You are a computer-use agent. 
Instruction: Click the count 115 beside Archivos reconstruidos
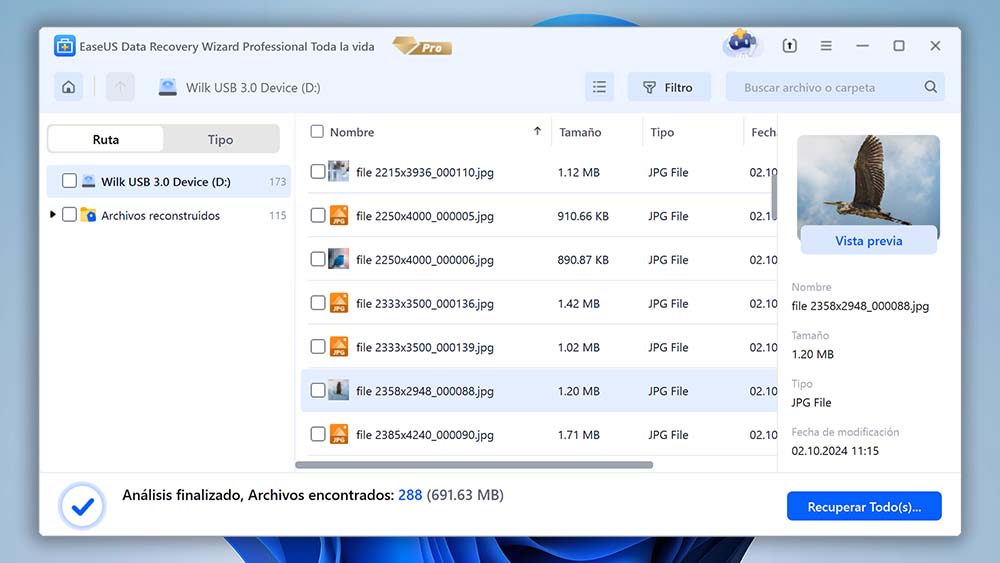coord(277,216)
